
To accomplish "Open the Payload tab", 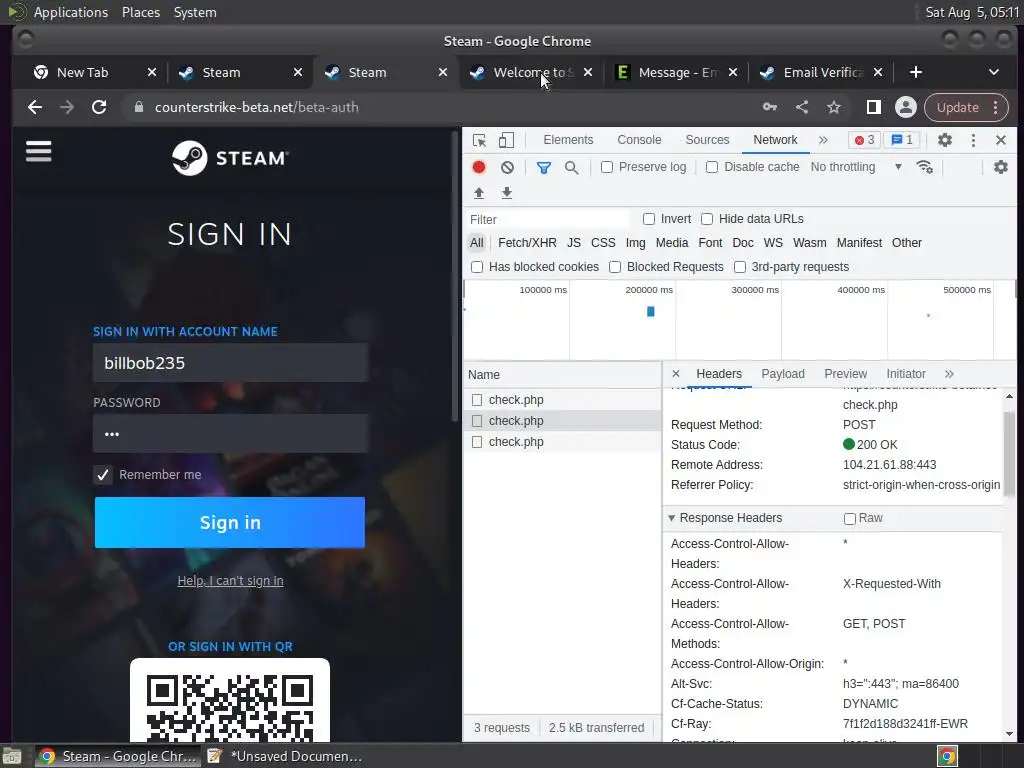I will coord(782,374).
